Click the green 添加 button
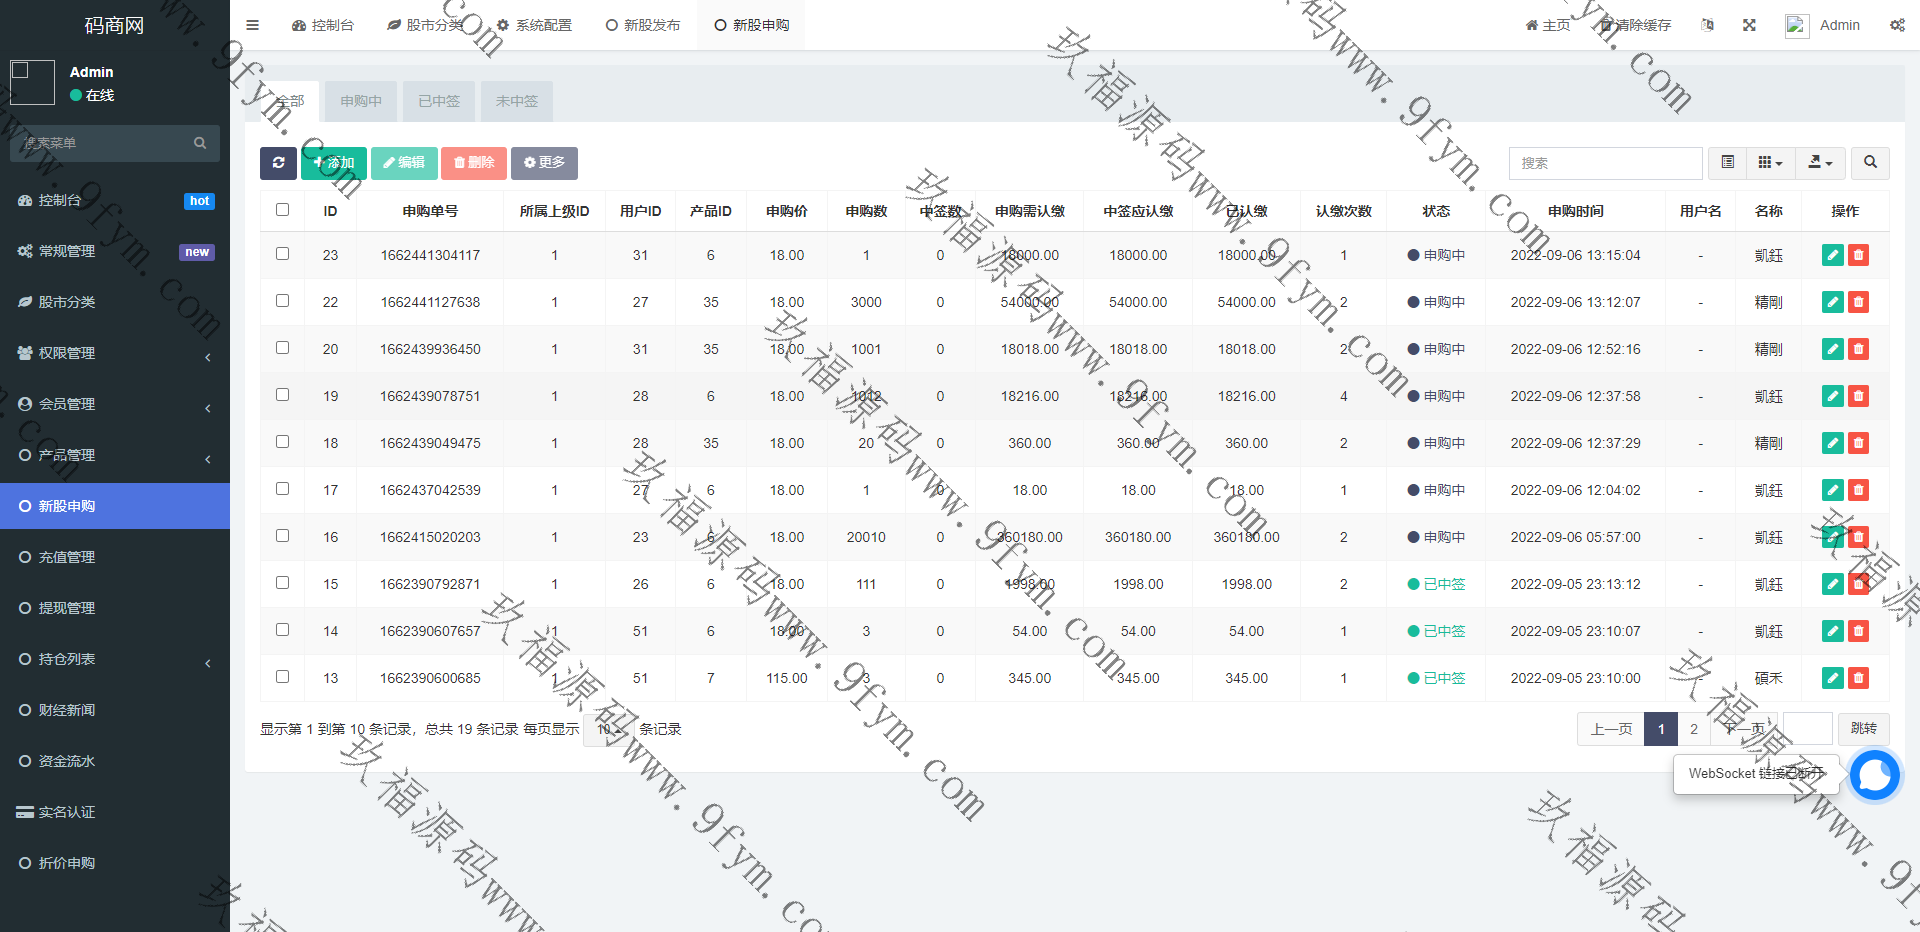The width and height of the screenshot is (1920, 932). pyautogui.click(x=334, y=163)
